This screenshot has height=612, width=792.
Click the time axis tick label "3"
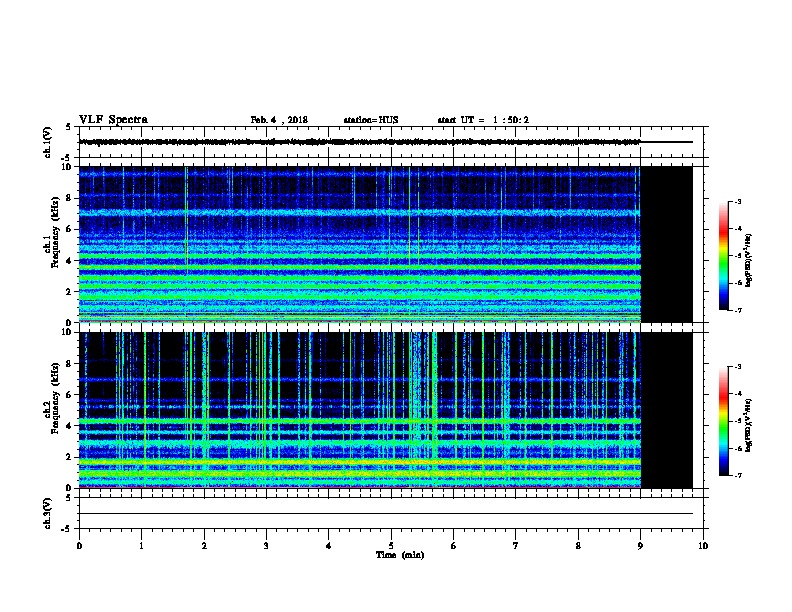click(266, 545)
